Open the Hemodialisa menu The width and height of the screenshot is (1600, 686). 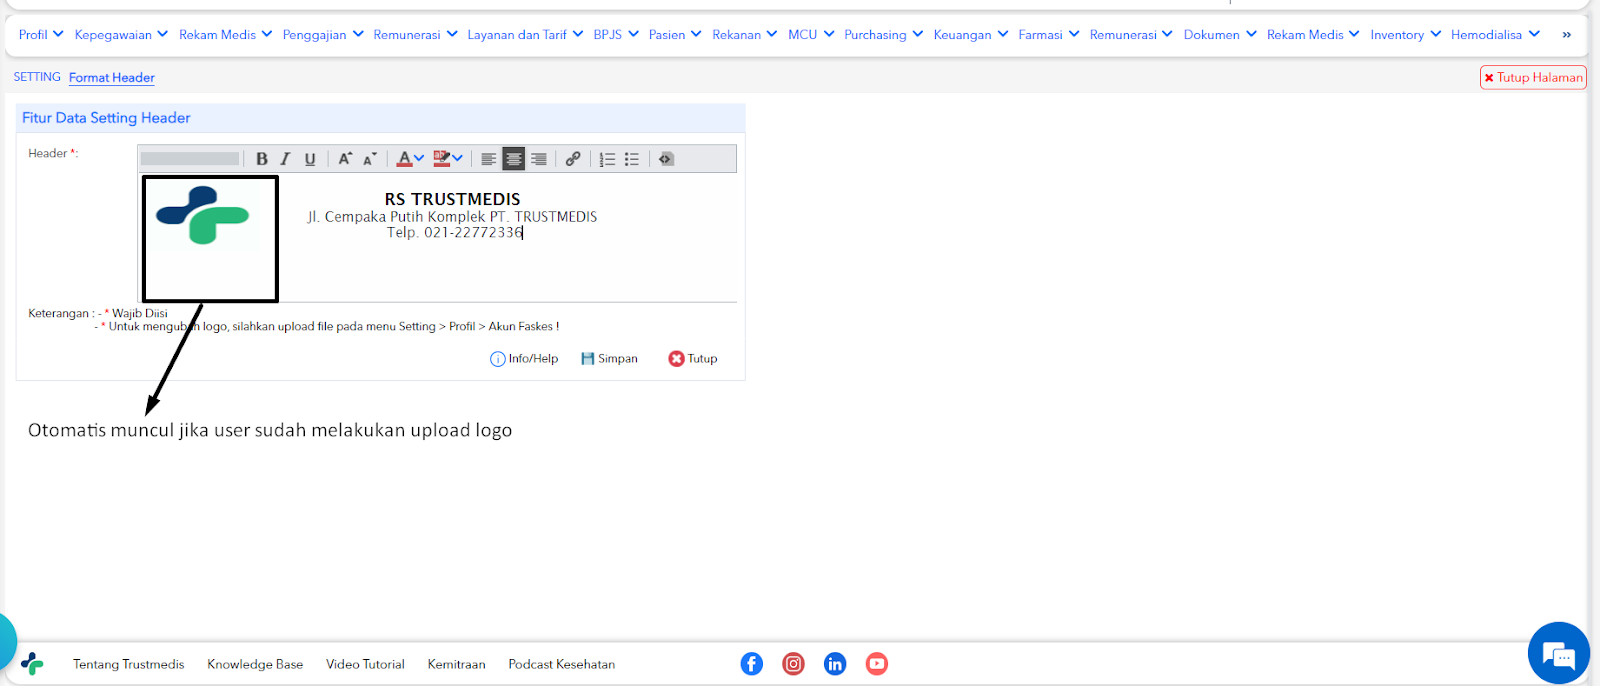(x=1496, y=34)
